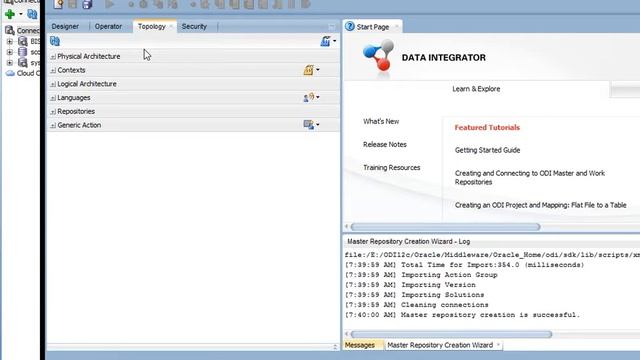Click the second database connection icon
Screen dimensions: 640x360
coord(23,52)
